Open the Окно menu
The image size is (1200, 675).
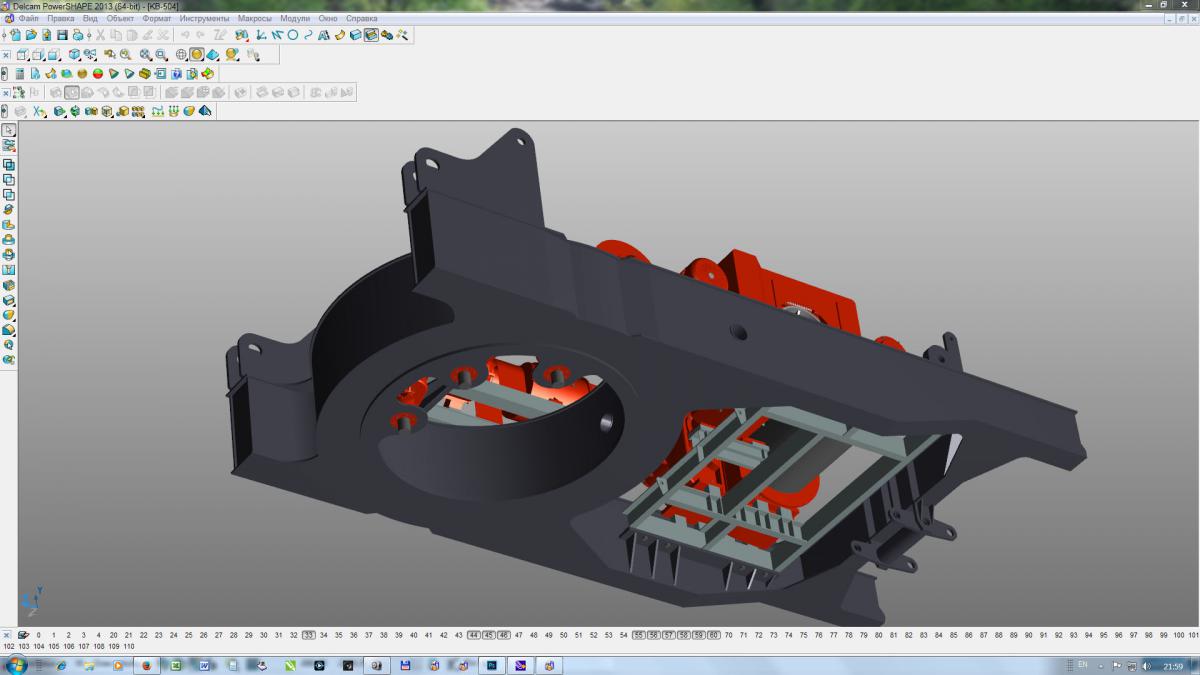[x=328, y=19]
